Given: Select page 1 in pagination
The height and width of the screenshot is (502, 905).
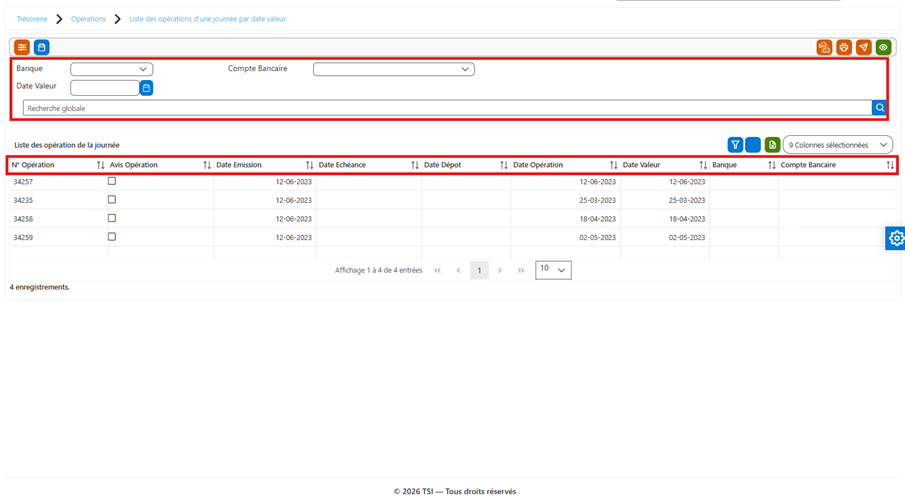Looking at the screenshot, I should (479, 270).
